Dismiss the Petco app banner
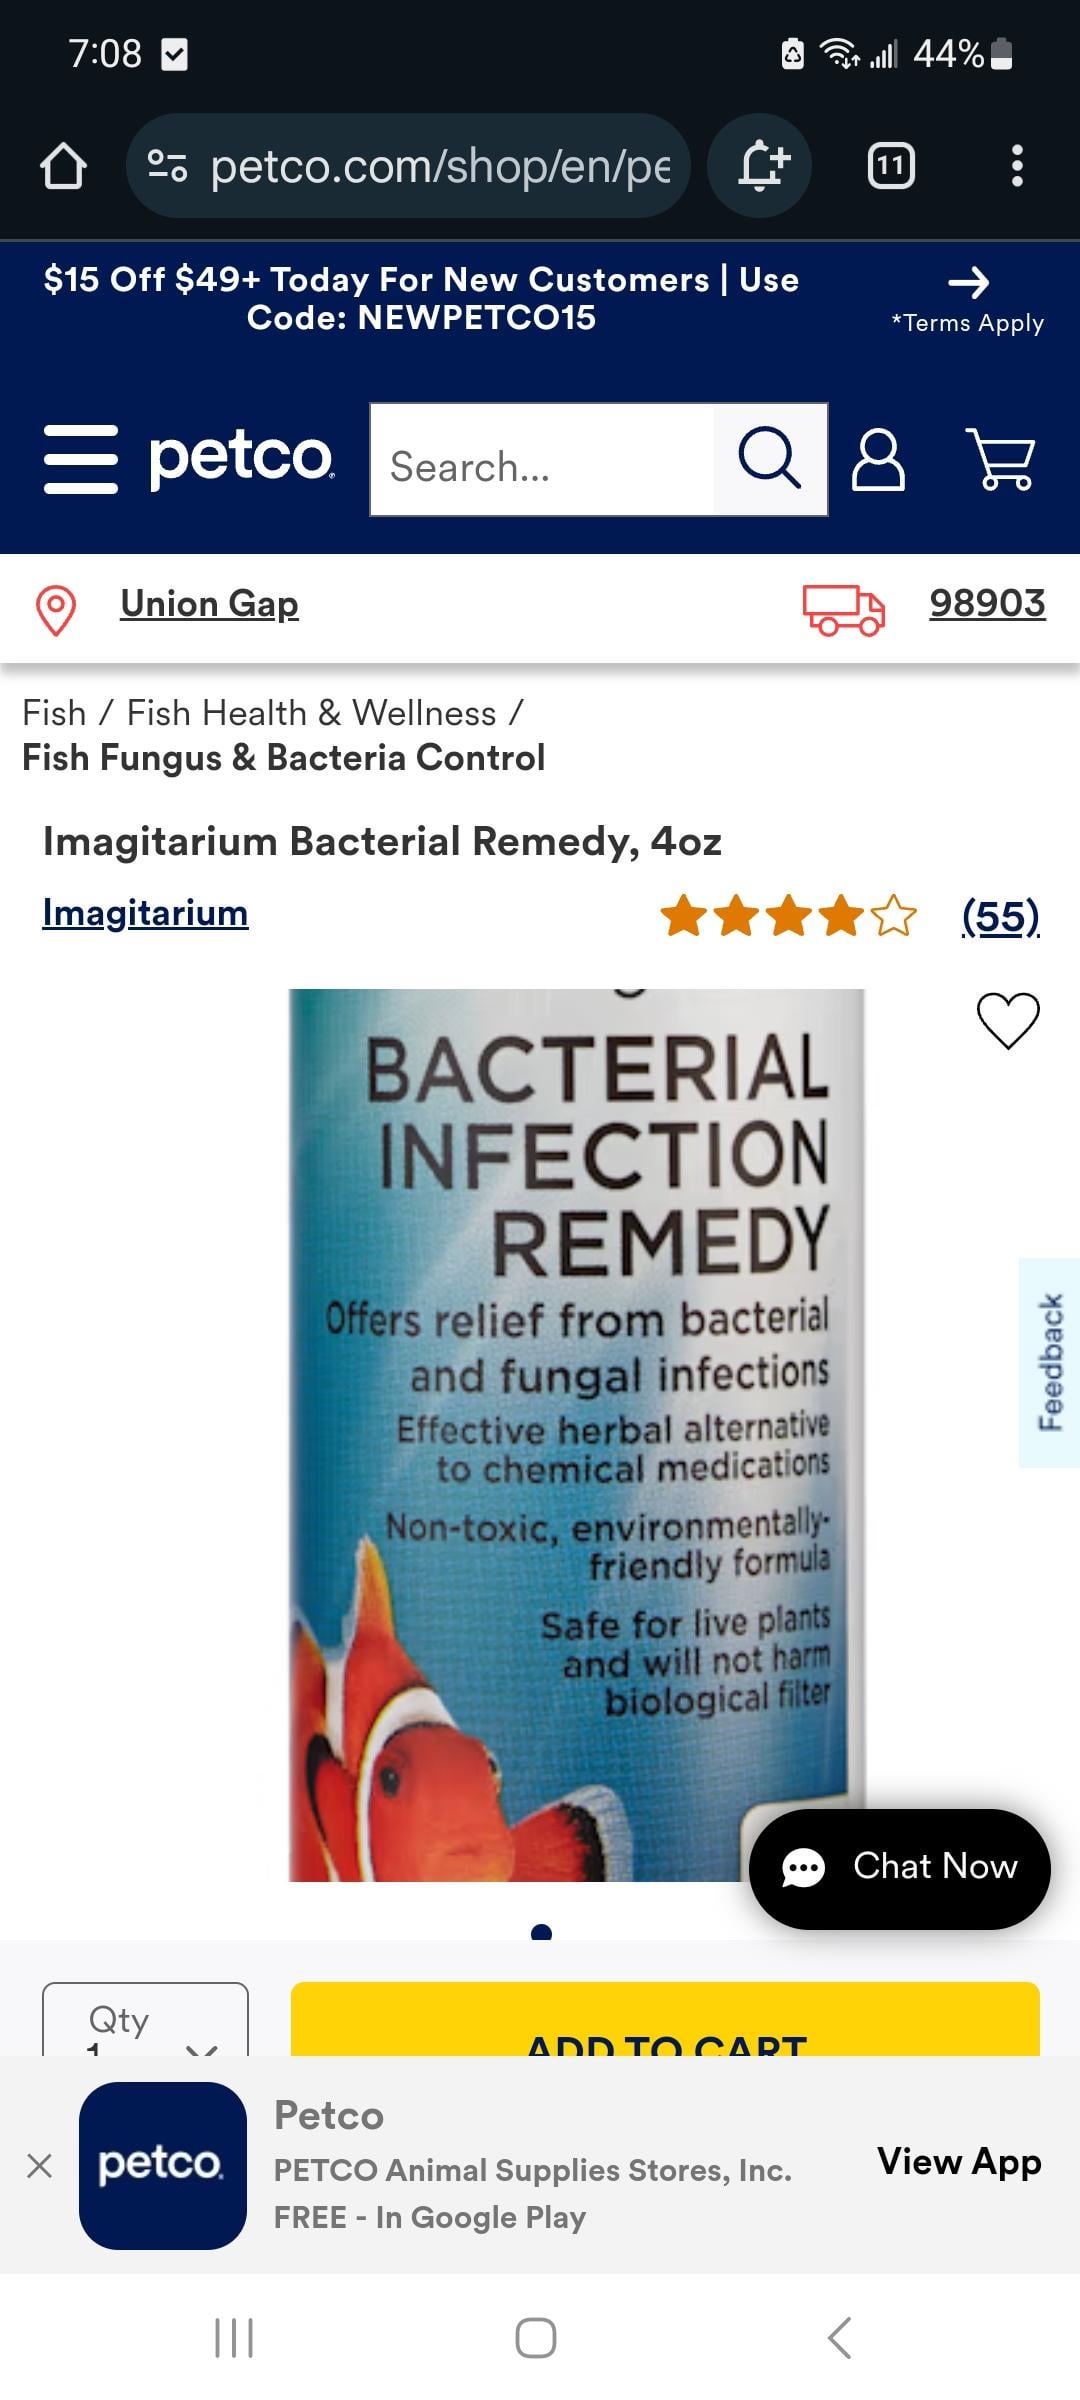 click(40, 2166)
